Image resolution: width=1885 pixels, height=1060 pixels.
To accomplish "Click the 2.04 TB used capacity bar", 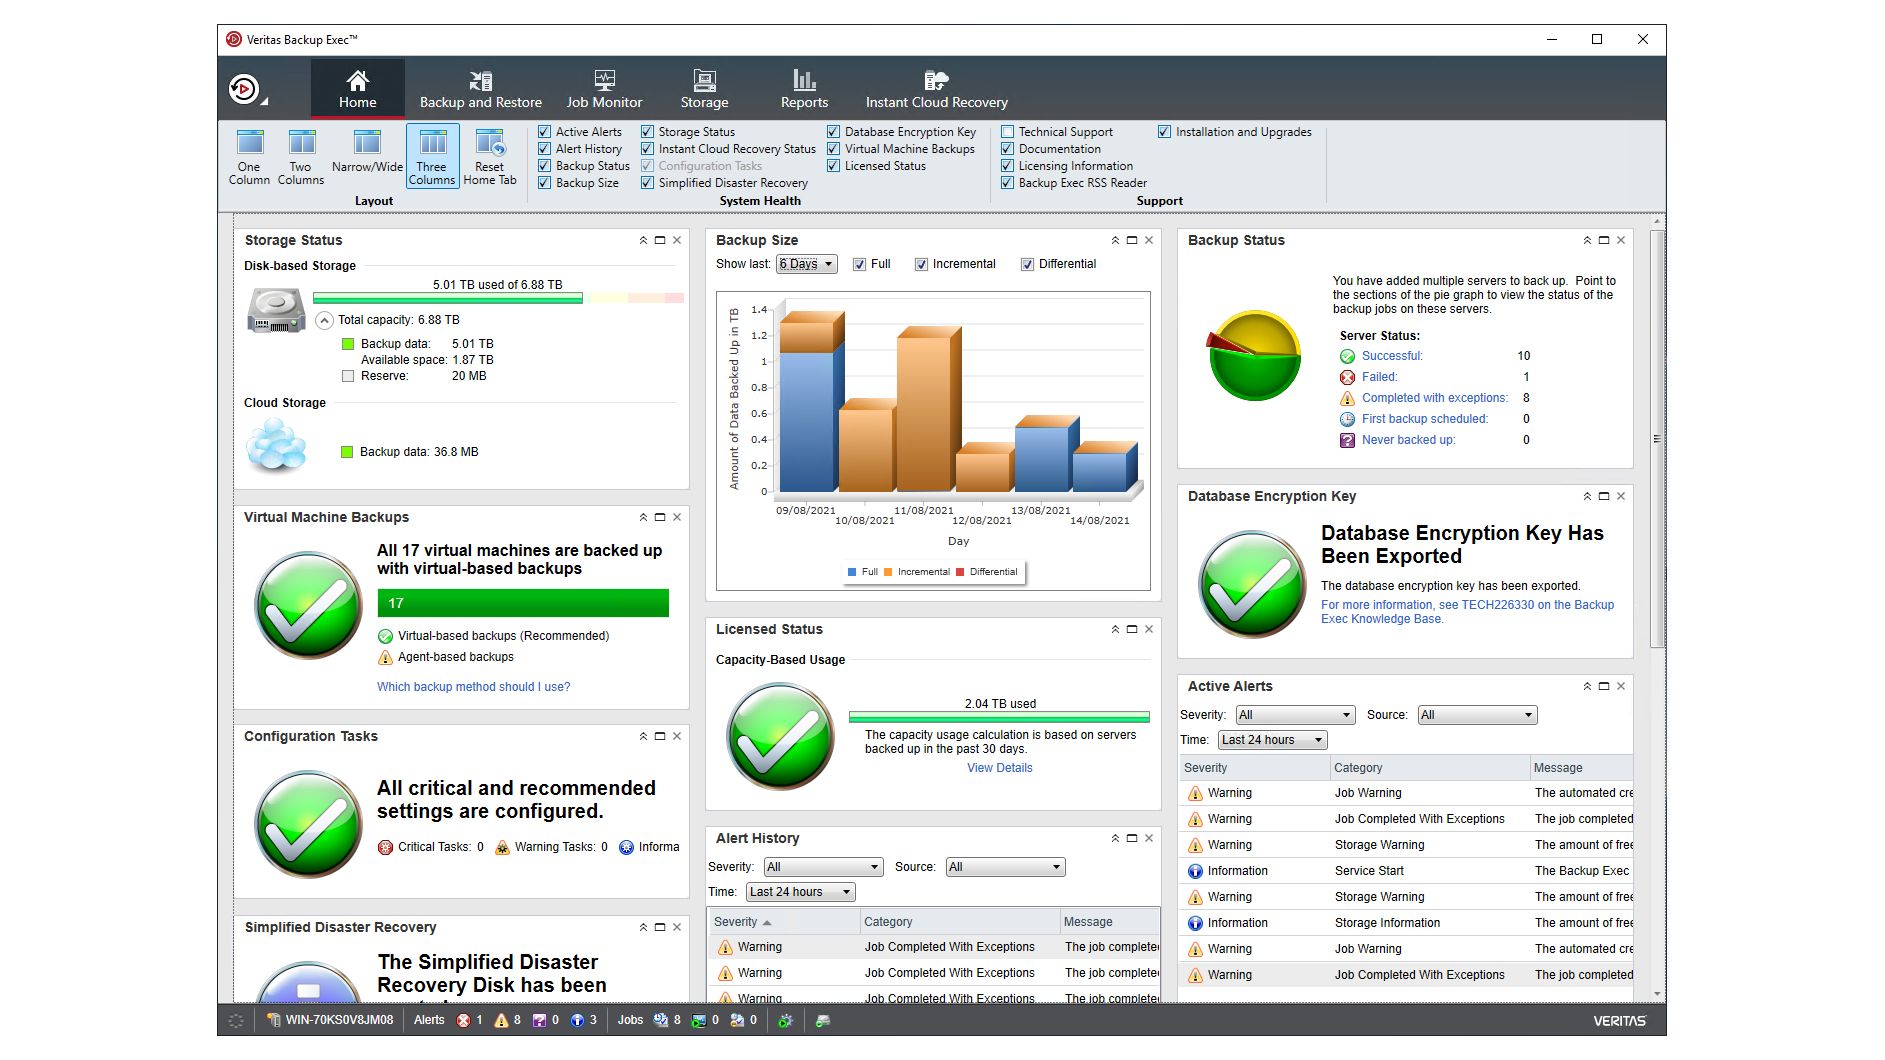I will pyautogui.click(x=999, y=716).
